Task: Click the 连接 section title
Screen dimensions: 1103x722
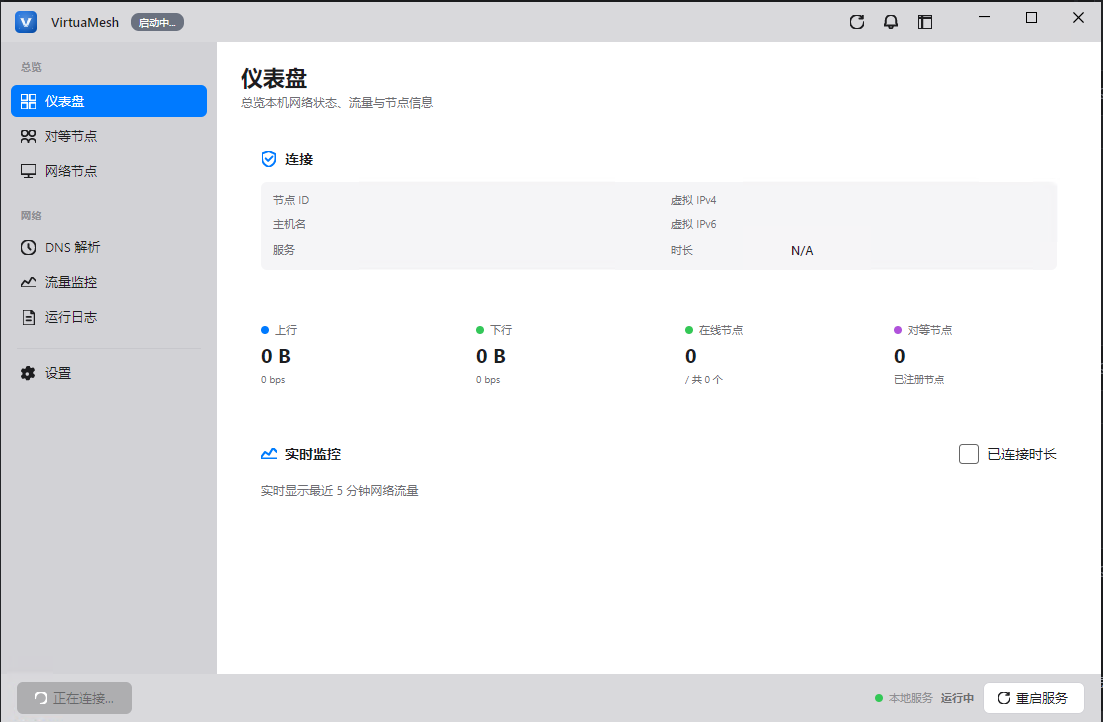Action: [x=299, y=160]
